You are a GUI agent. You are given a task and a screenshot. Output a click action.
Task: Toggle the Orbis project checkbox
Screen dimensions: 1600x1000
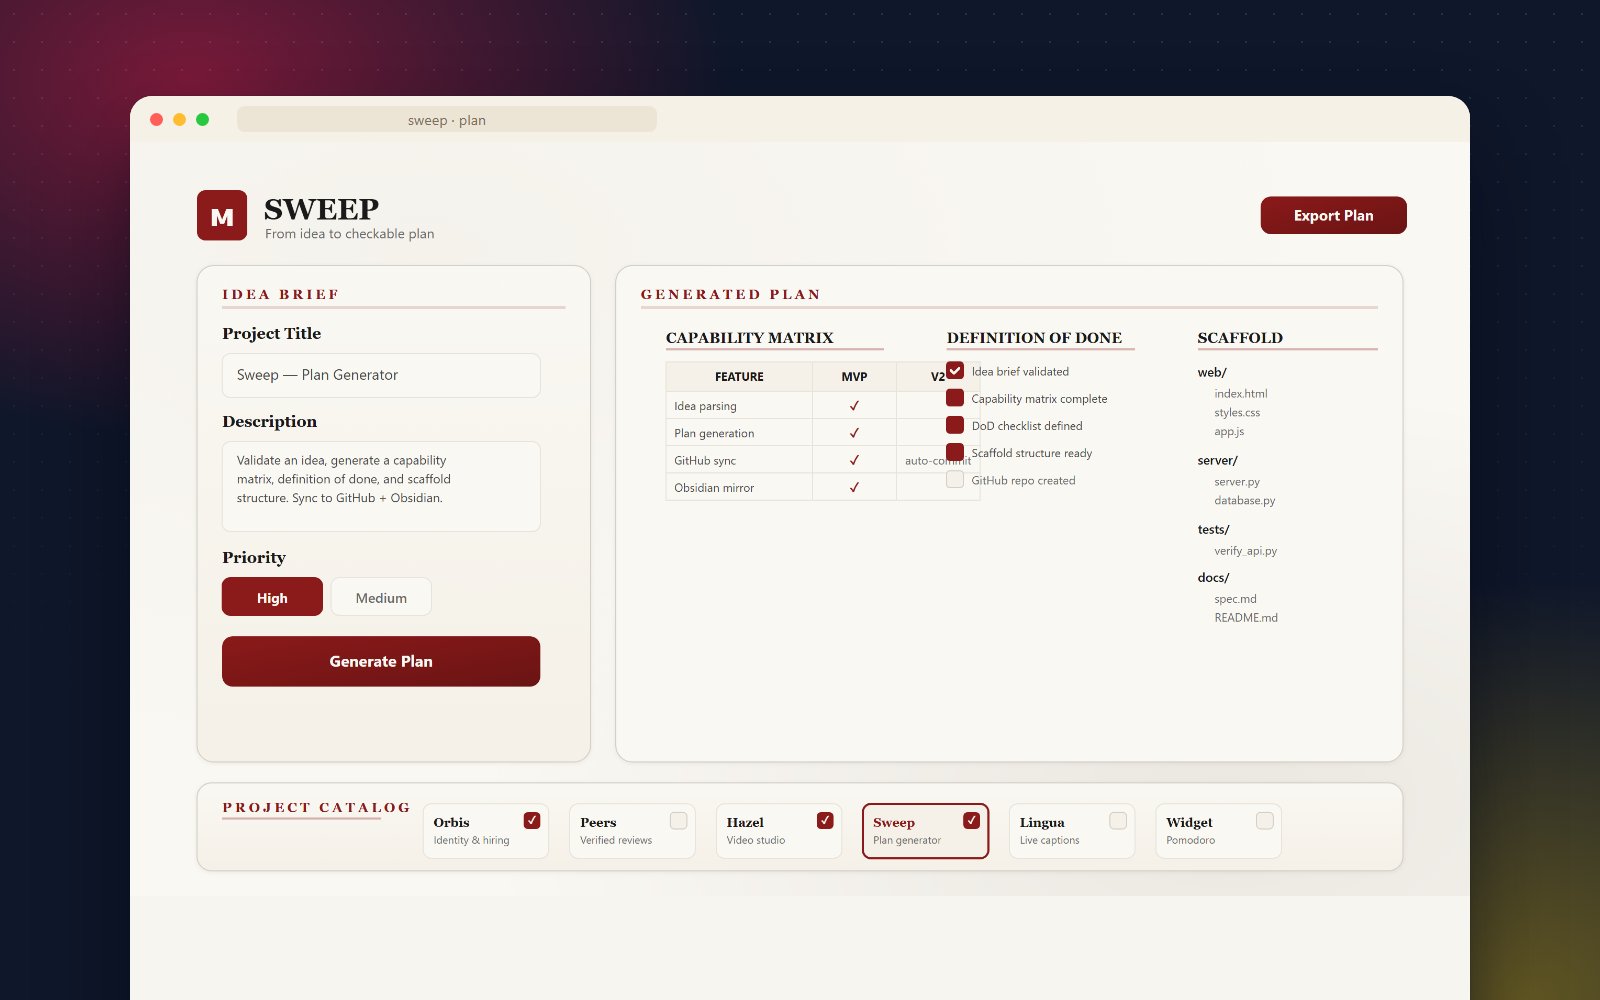(532, 820)
